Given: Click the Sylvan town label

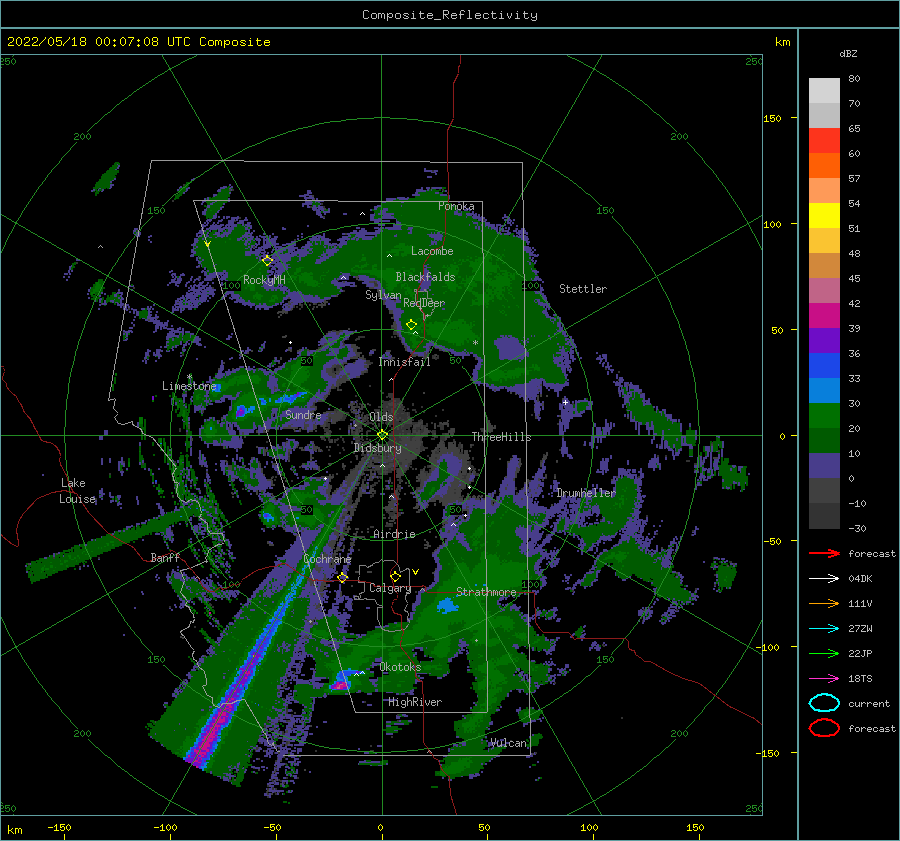Looking at the screenshot, I should click(383, 295).
